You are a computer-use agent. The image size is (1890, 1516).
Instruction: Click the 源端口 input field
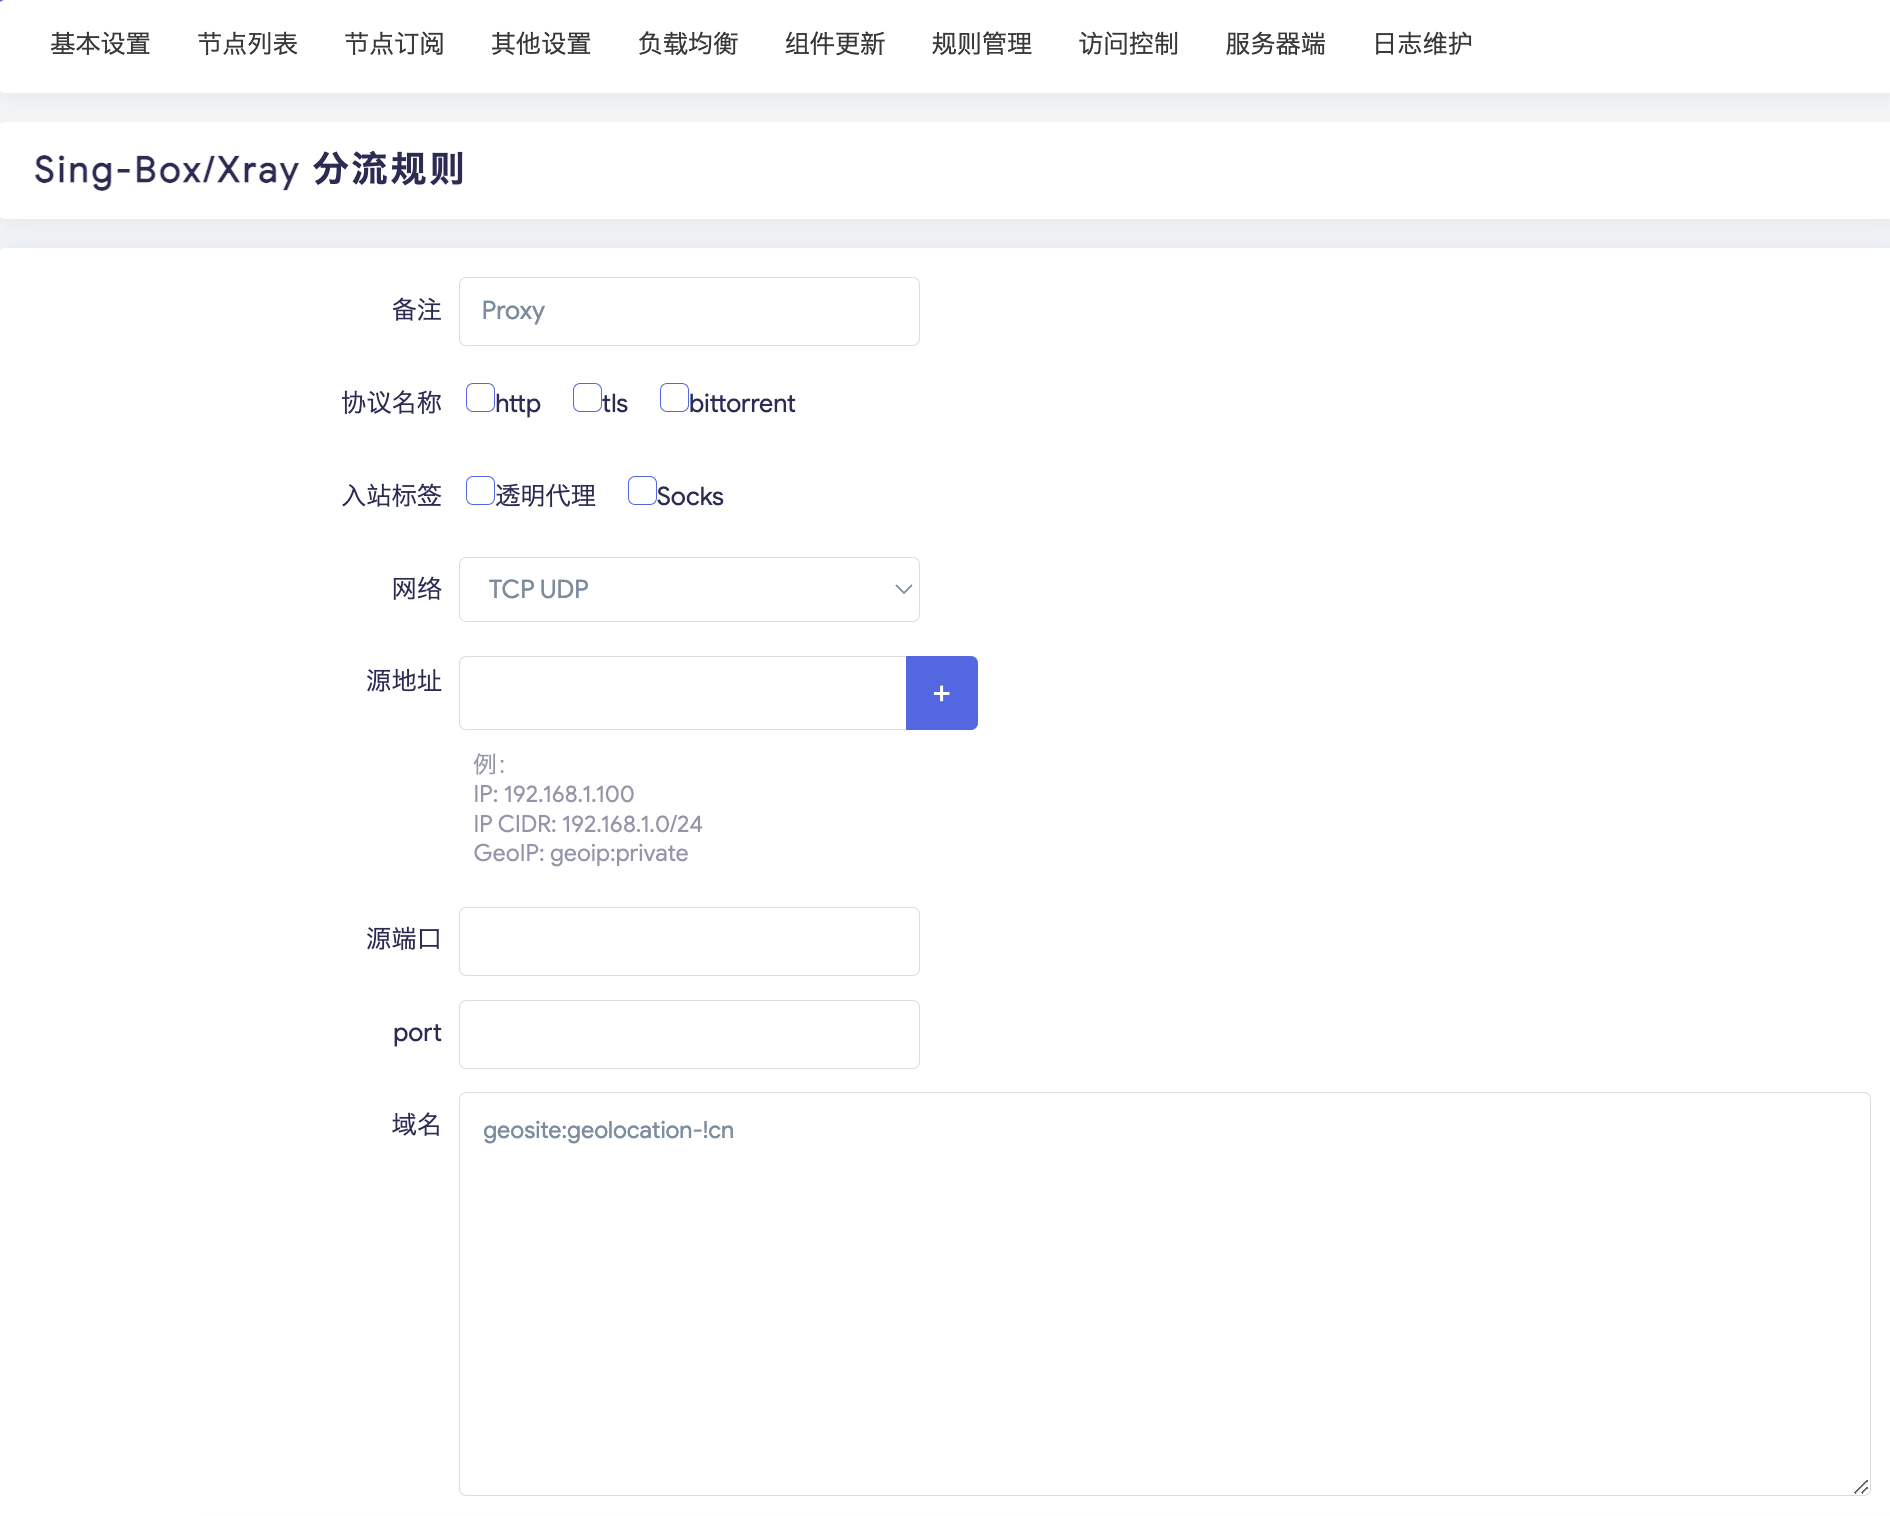click(688, 941)
